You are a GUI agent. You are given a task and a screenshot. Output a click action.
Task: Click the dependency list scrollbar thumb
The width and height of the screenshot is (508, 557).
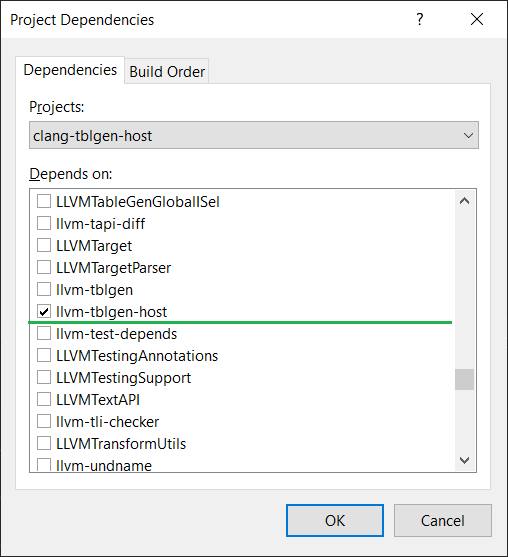[x=464, y=379]
